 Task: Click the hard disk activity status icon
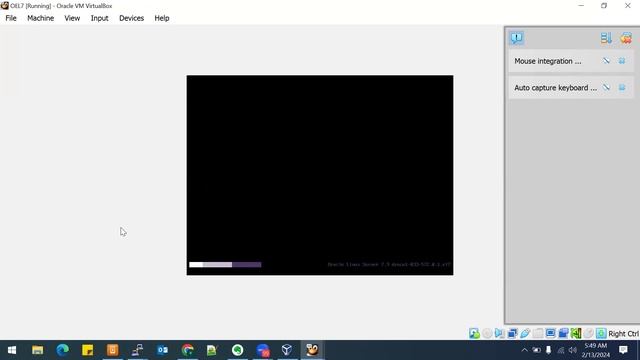point(474,333)
